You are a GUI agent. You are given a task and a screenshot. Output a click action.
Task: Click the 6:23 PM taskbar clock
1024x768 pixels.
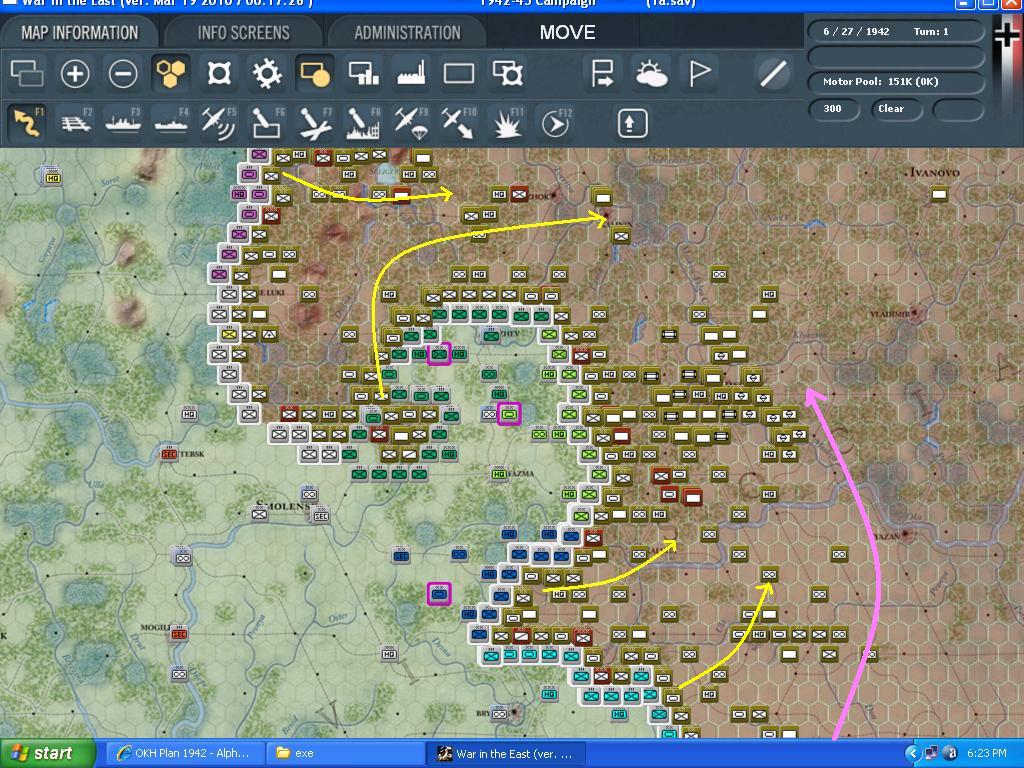(x=987, y=754)
